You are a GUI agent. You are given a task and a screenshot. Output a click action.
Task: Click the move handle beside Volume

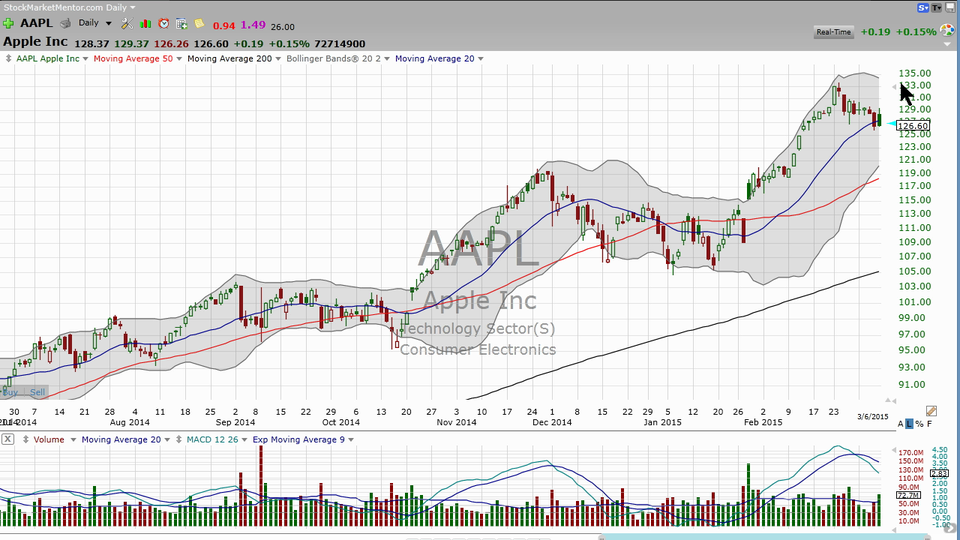pyautogui.click(x=26, y=440)
